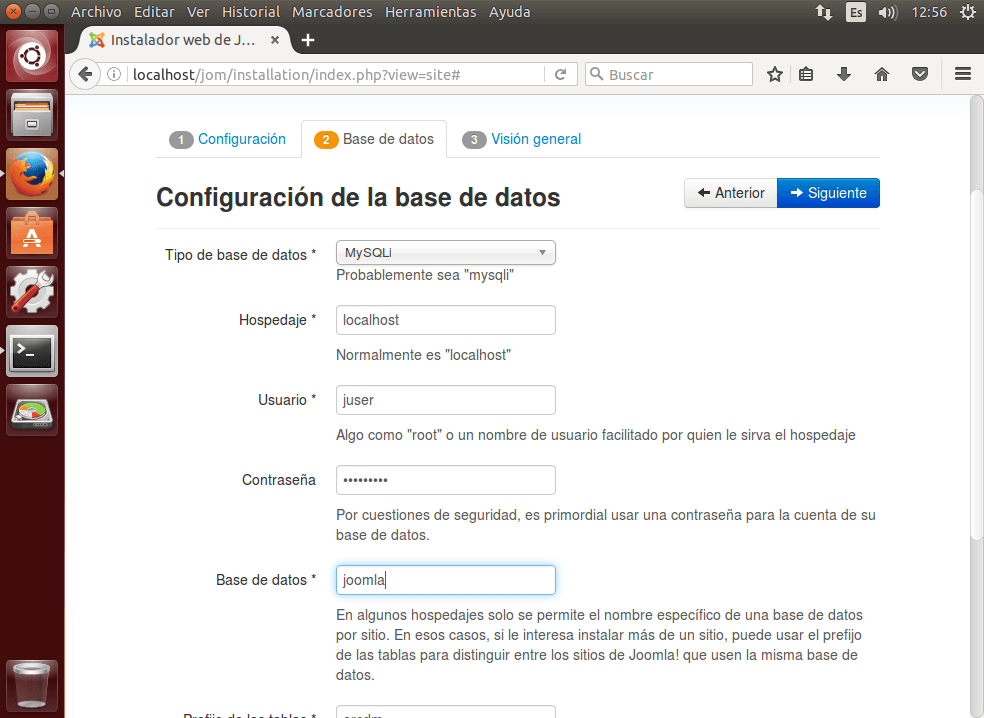Image resolution: width=984 pixels, height=718 pixels.
Task: Close the Instalador web de Joomla tab
Action: [275, 40]
